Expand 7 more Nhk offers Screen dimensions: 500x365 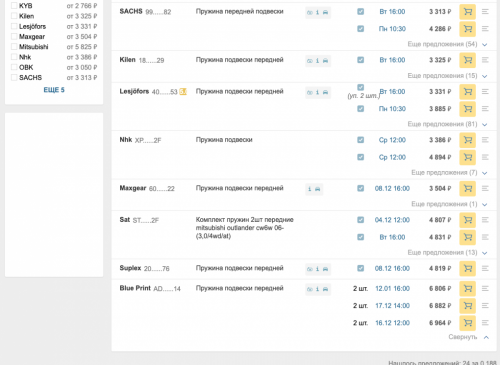449,173
